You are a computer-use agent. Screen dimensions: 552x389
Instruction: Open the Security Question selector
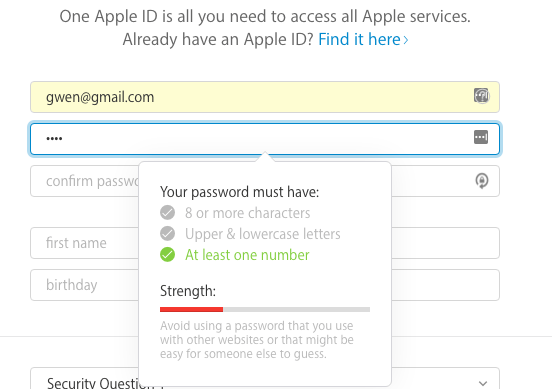[265, 378]
